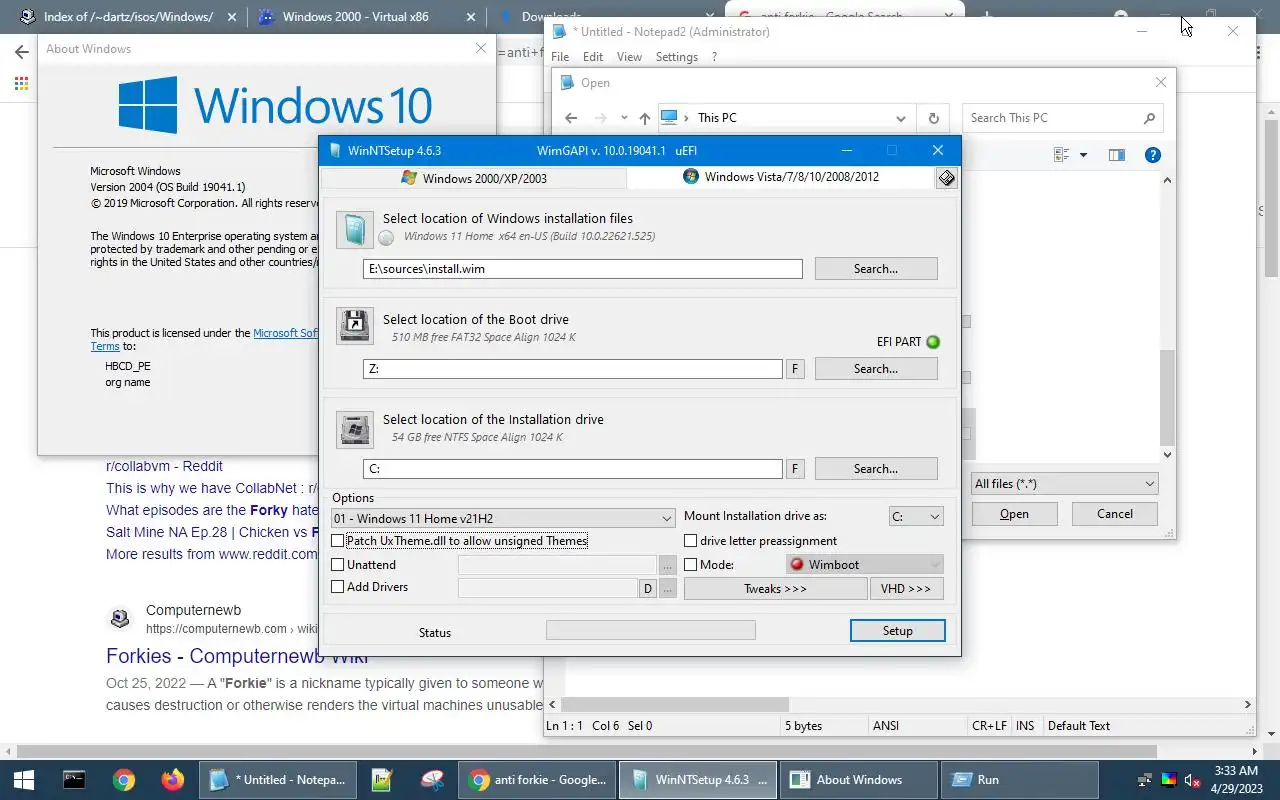This screenshot has height=800, width=1280.
Task: Click the back arrow in Open dialog
Action: (x=571, y=118)
